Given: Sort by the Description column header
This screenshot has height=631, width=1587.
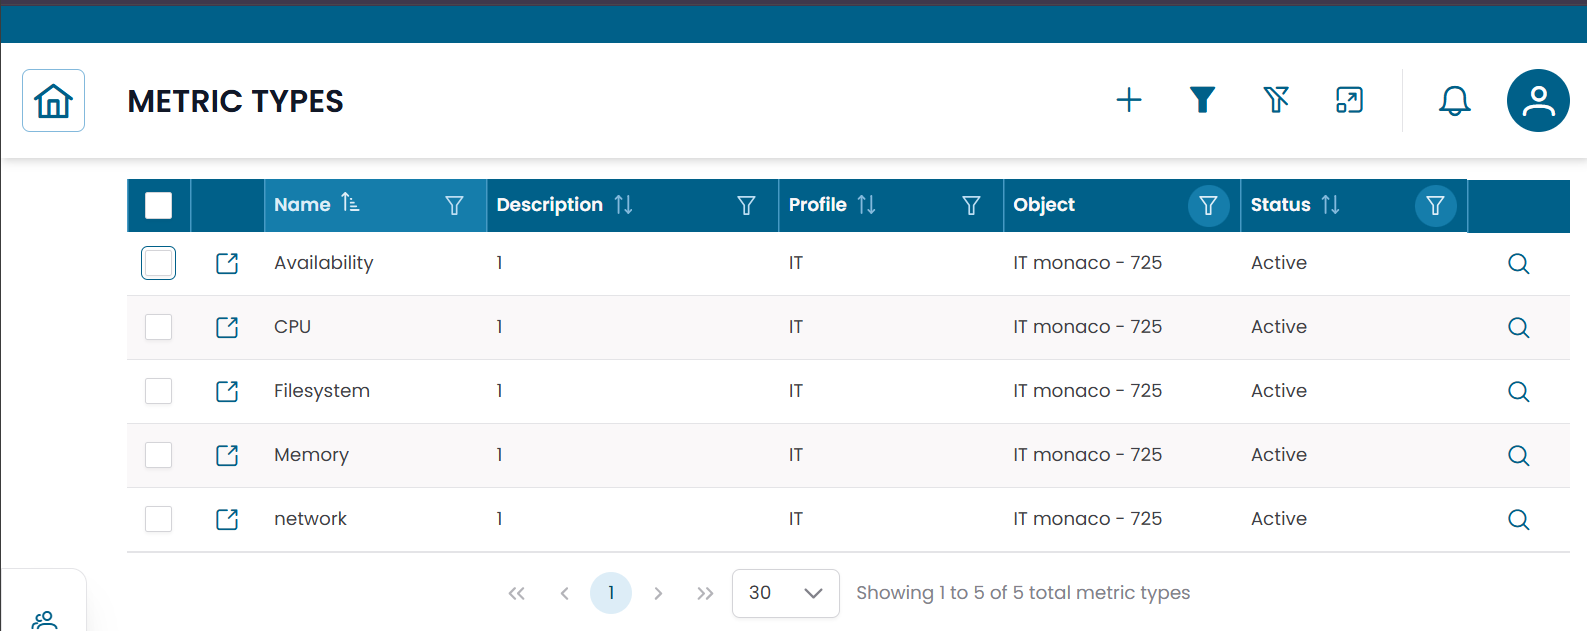Looking at the screenshot, I should tap(551, 205).
